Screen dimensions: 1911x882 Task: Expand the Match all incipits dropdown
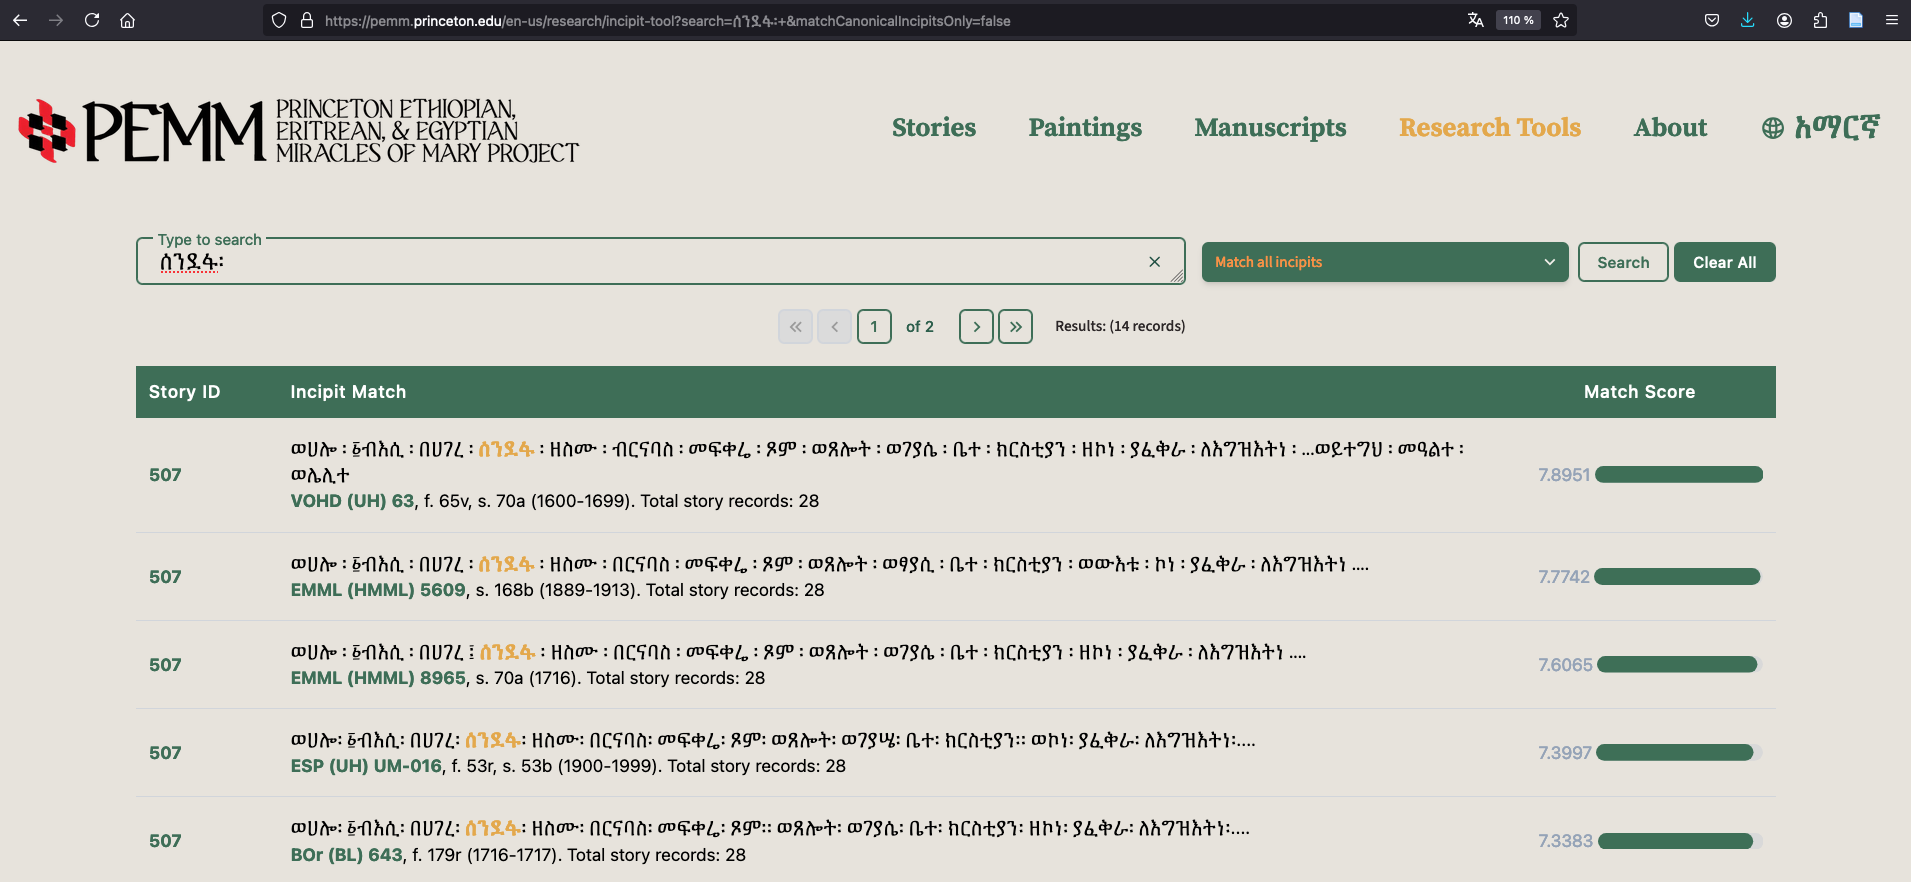[x=1384, y=262]
